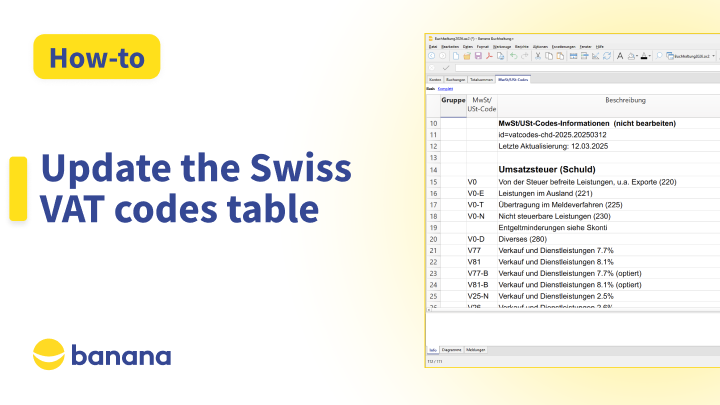Open a file using the folder icon
The width and height of the screenshot is (720, 405).
tap(467, 56)
